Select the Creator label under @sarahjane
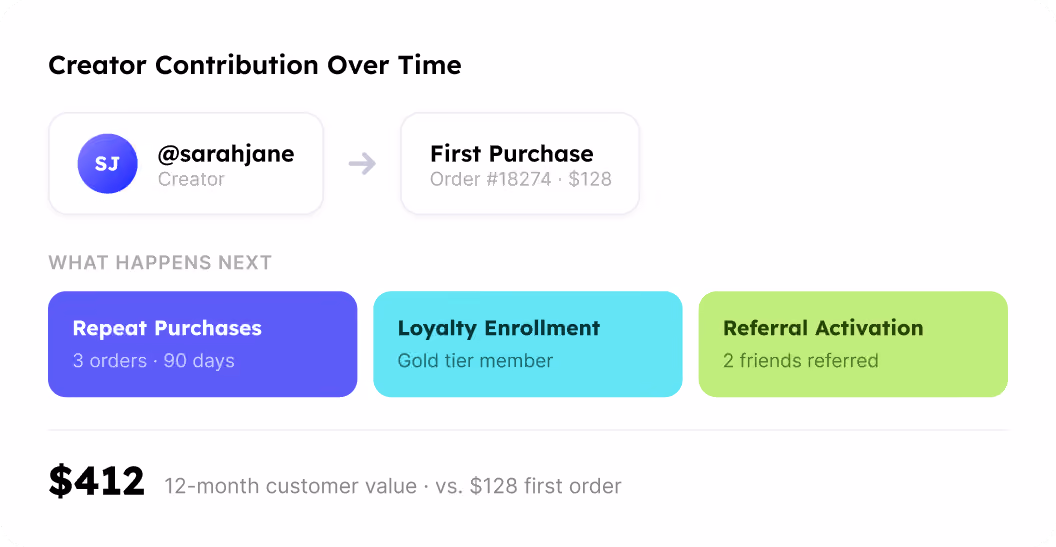The image size is (1056, 547). (x=191, y=179)
